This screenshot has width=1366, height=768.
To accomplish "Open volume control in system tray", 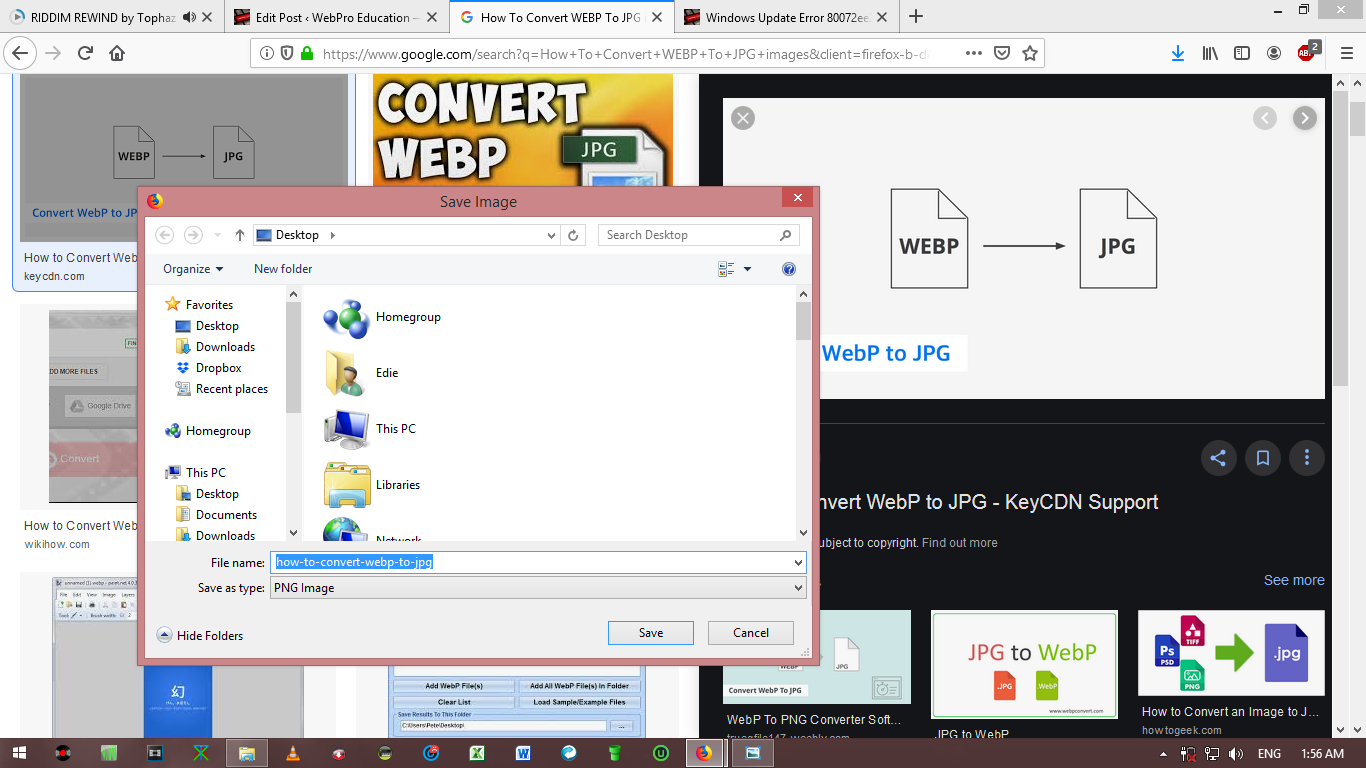I will [x=1236, y=753].
